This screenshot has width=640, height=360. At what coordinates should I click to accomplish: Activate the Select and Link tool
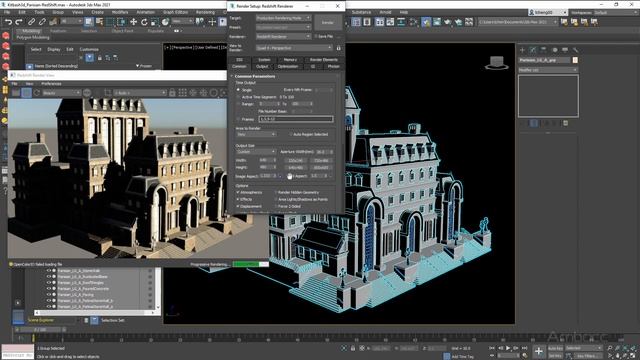31,22
